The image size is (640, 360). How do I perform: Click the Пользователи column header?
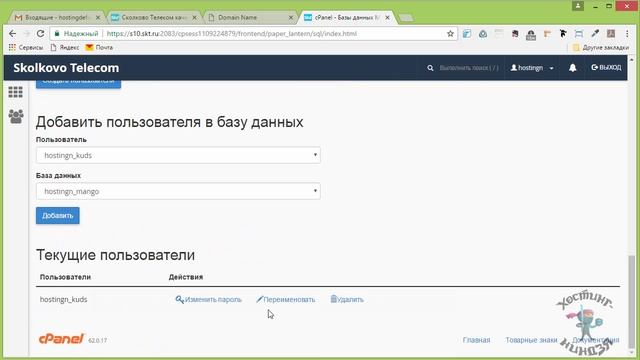pos(65,277)
